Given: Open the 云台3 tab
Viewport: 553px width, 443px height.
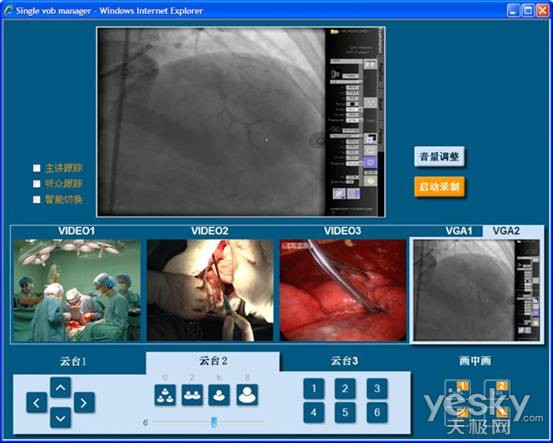Looking at the screenshot, I should coord(345,361).
